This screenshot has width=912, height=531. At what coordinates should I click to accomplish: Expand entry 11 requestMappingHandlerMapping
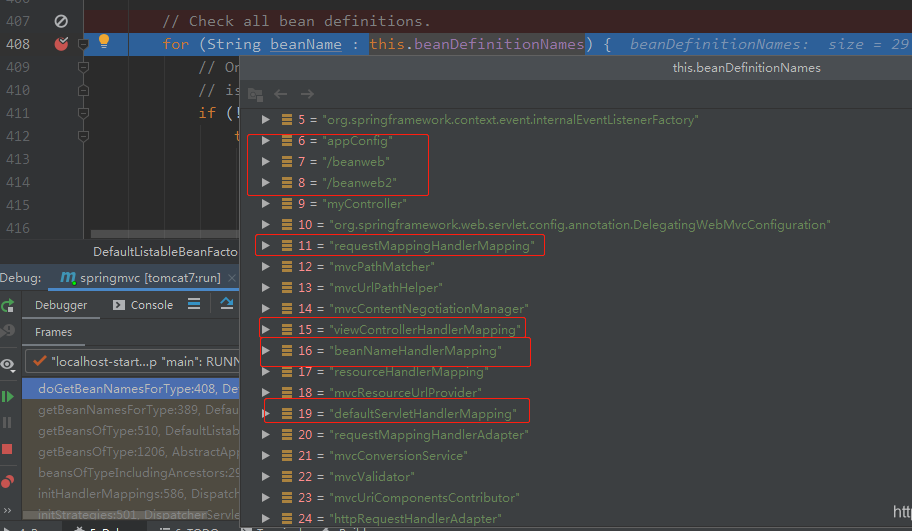[266, 245]
